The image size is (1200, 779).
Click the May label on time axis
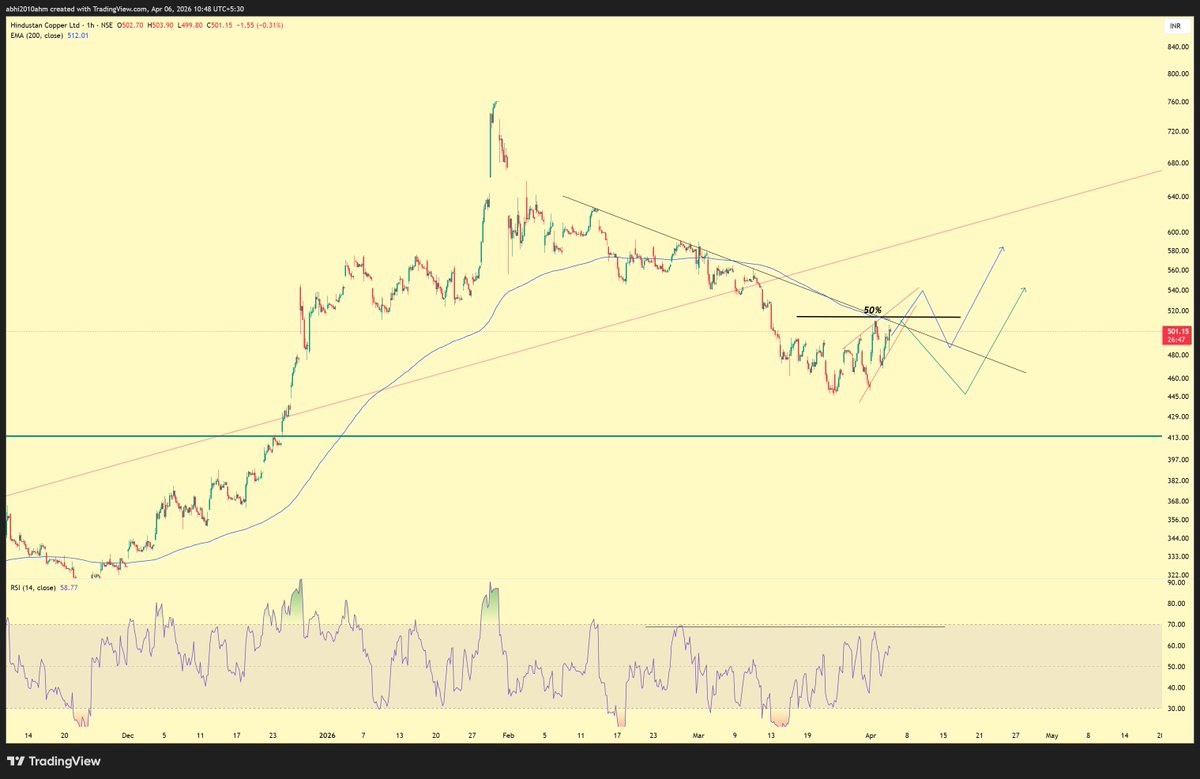point(1051,735)
